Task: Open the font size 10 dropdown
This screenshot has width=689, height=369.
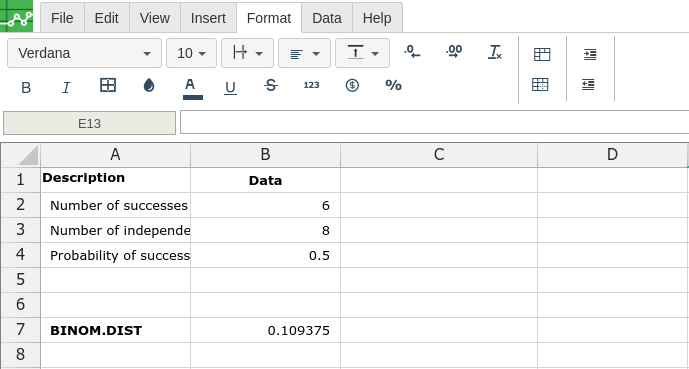Action: 191,53
